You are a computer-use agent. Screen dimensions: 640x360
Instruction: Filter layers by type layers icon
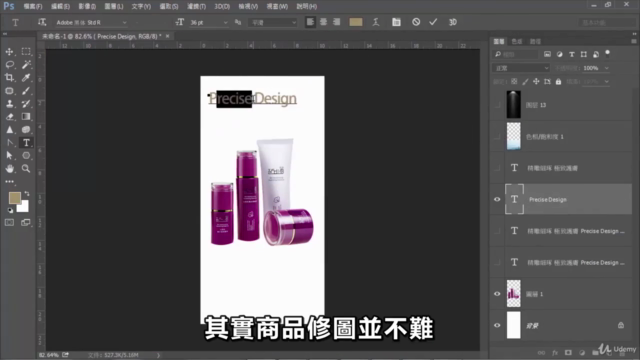click(572, 54)
